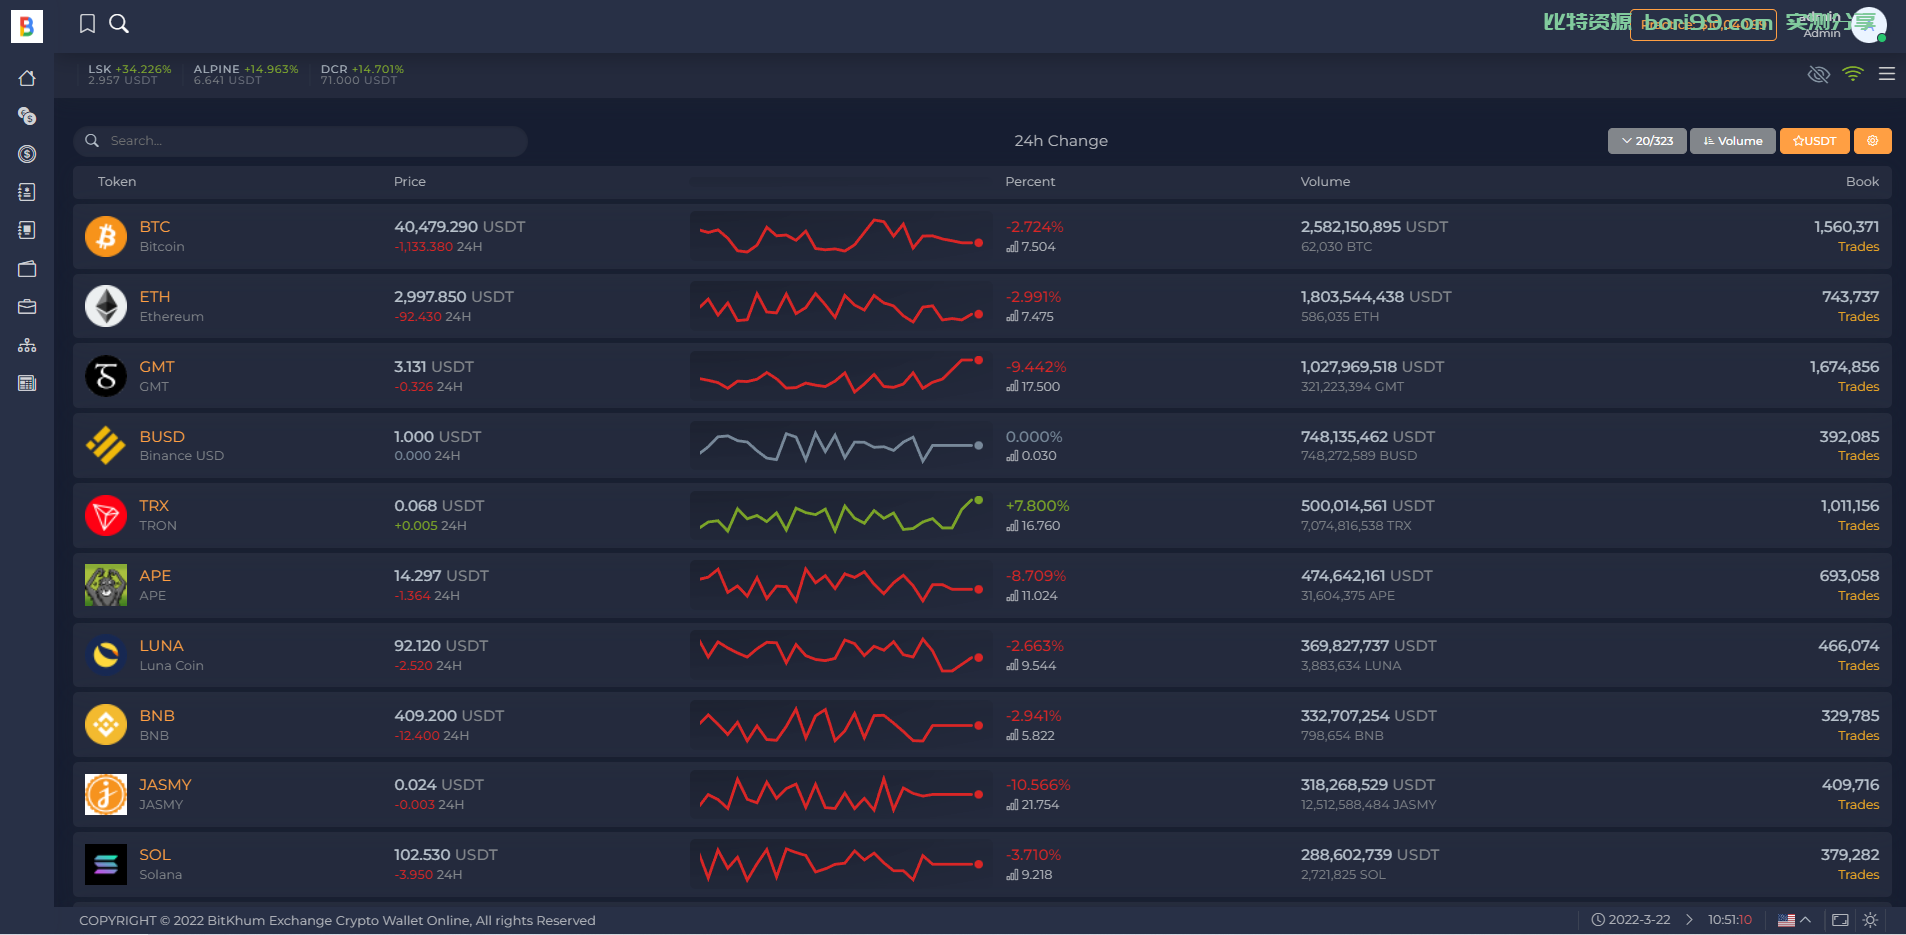Toggle the crossed-eye hide values icon
1906x935 pixels.
click(x=1819, y=74)
